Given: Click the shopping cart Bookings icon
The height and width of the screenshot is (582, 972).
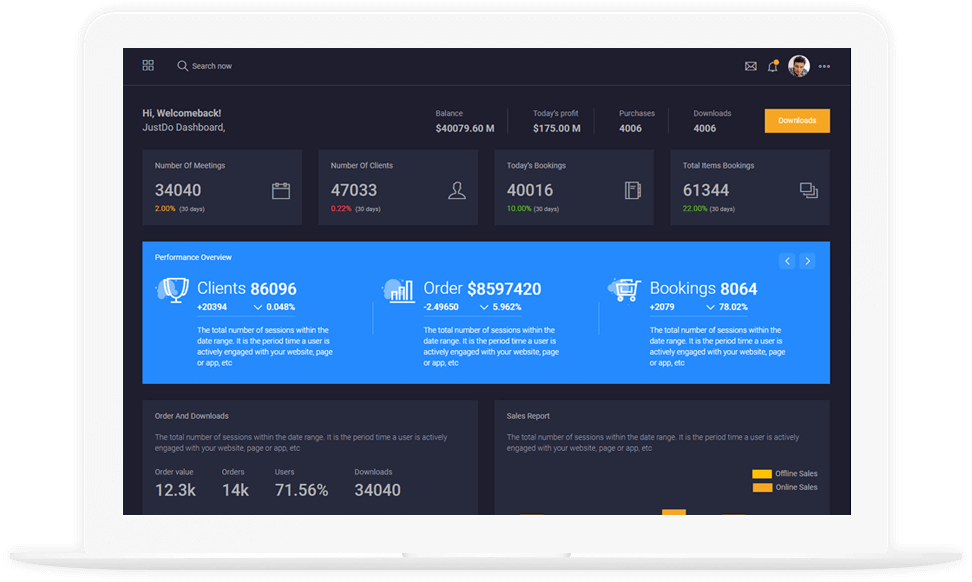Looking at the screenshot, I should 625,290.
